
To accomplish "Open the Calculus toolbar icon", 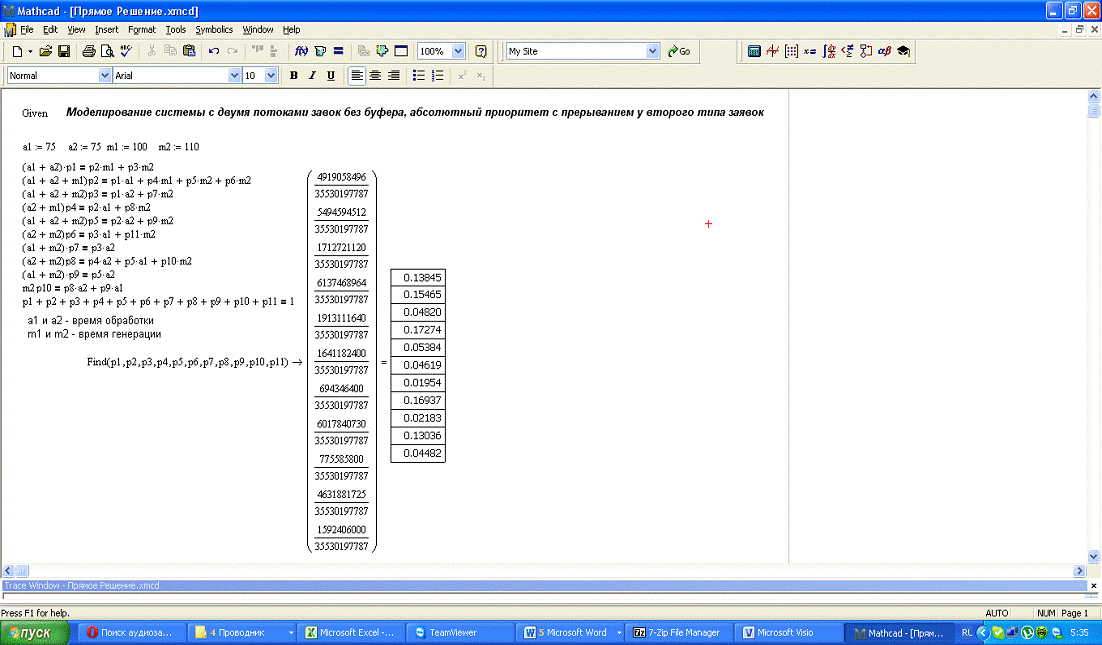I will click(829, 51).
